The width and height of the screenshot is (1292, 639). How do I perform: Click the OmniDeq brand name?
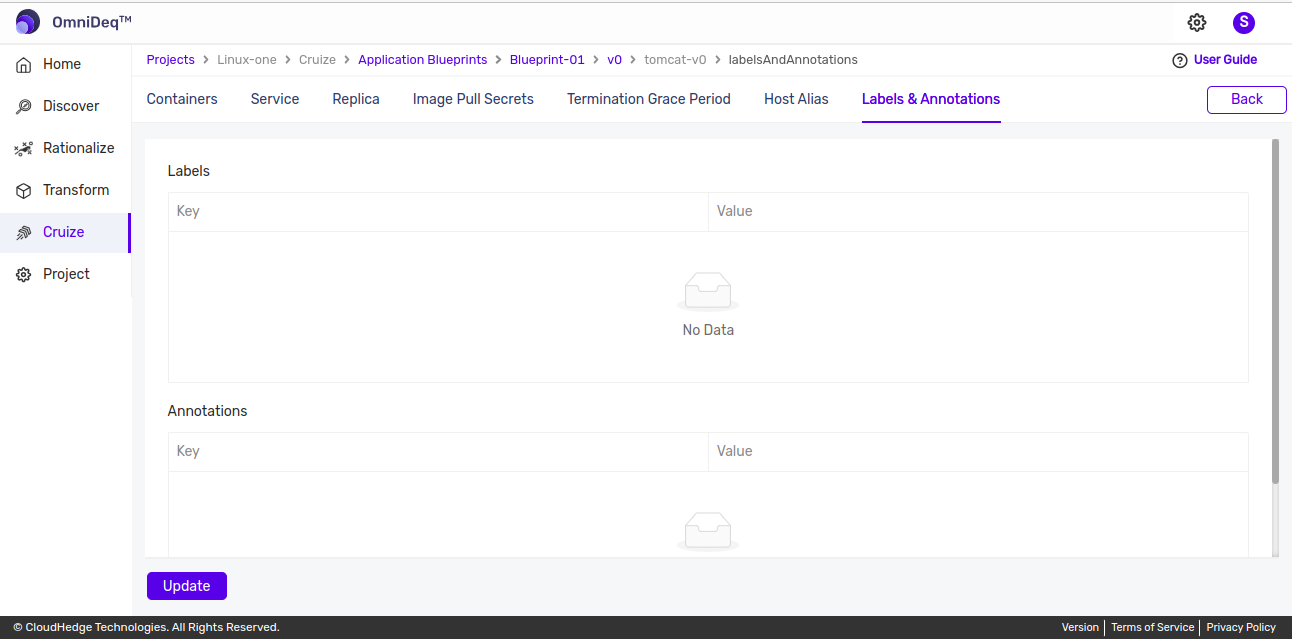[92, 22]
